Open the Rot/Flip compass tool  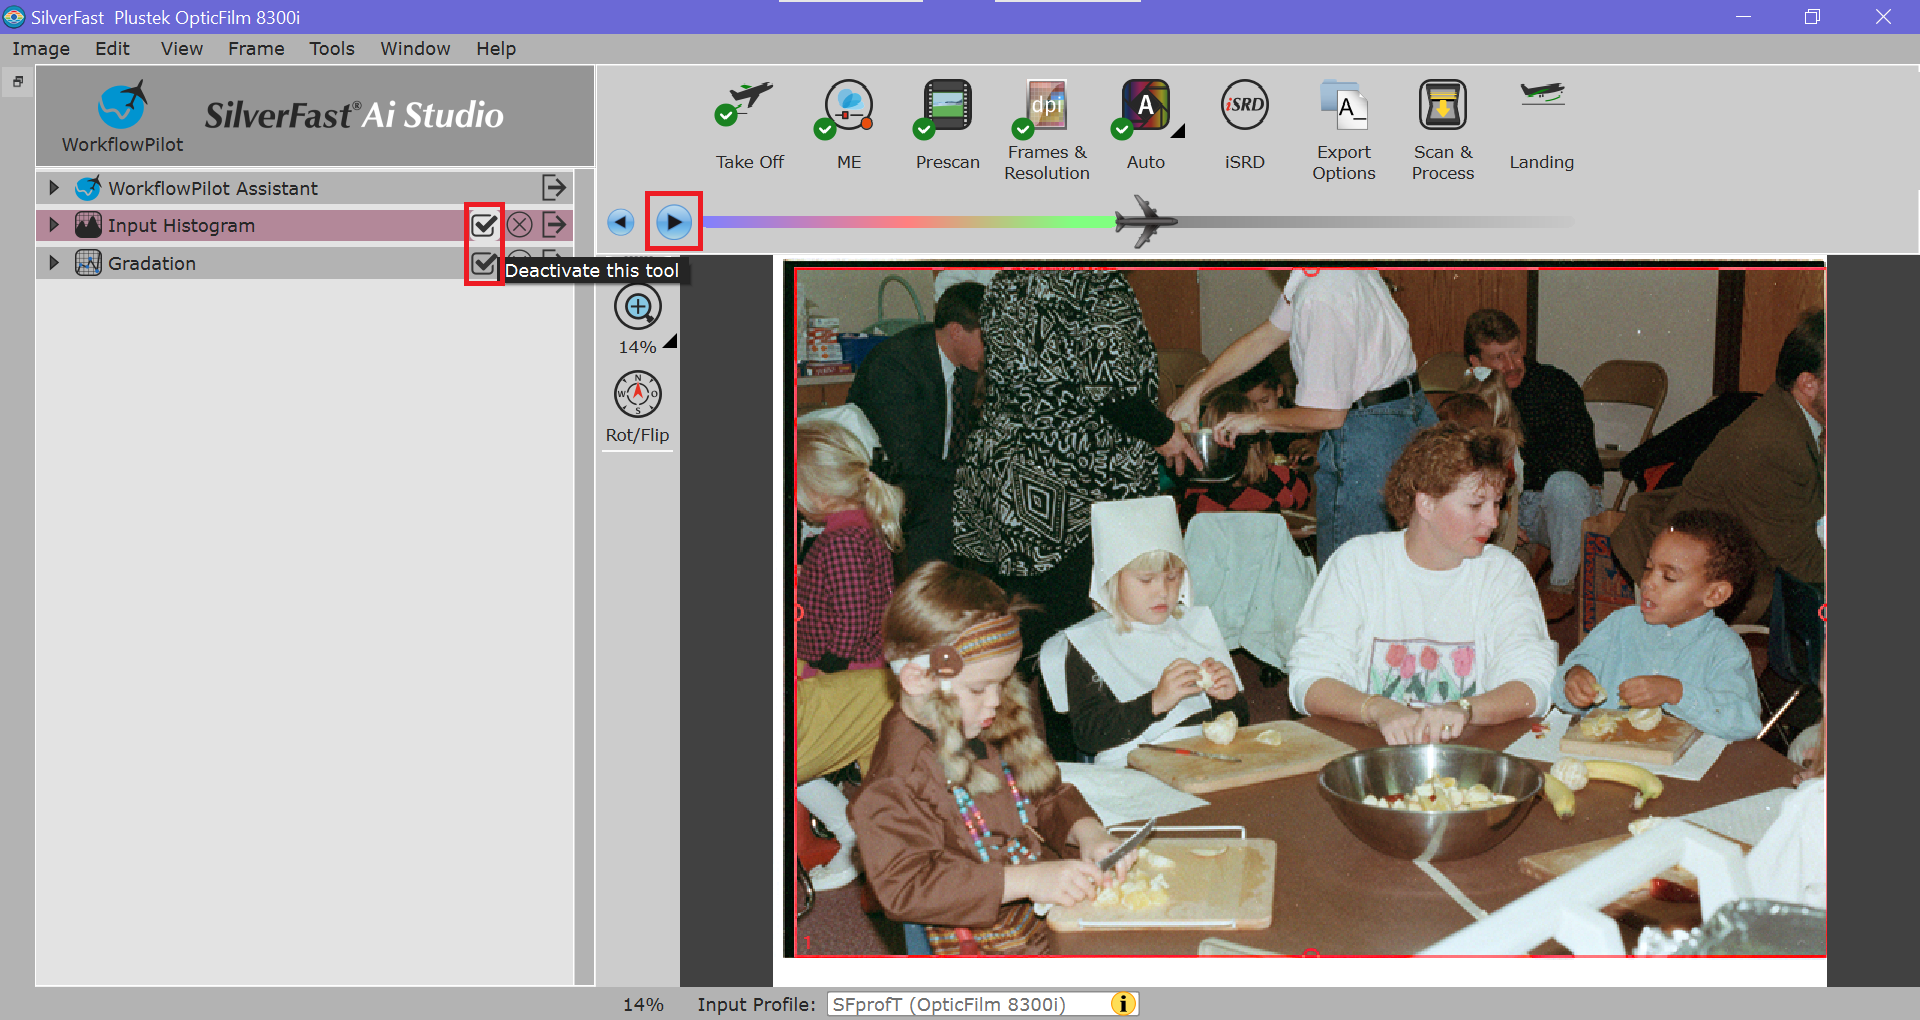(x=638, y=394)
